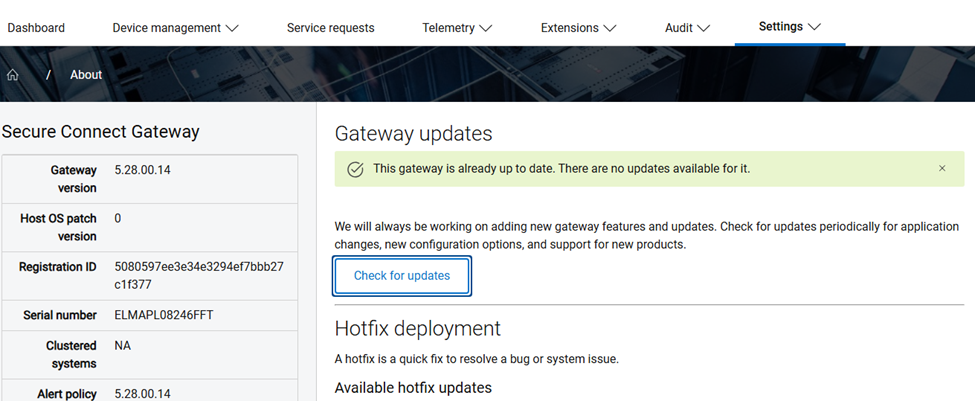Image resolution: width=975 pixels, height=401 pixels.
Task: Dismiss the up-to-date notification banner
Action: (x=942, y=168)
